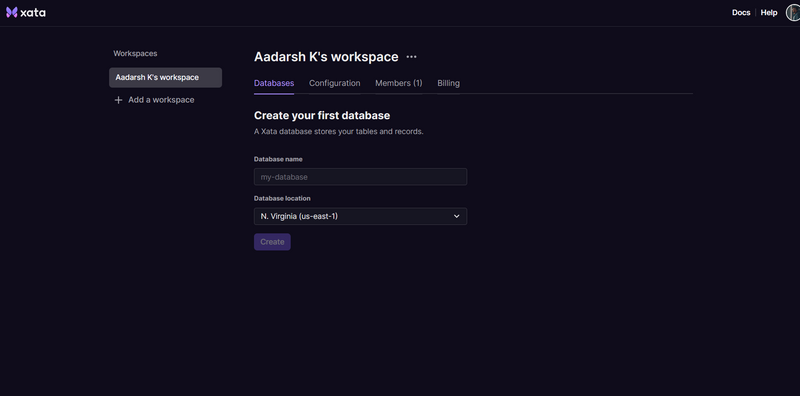Click the Database name label

point(278,159)
